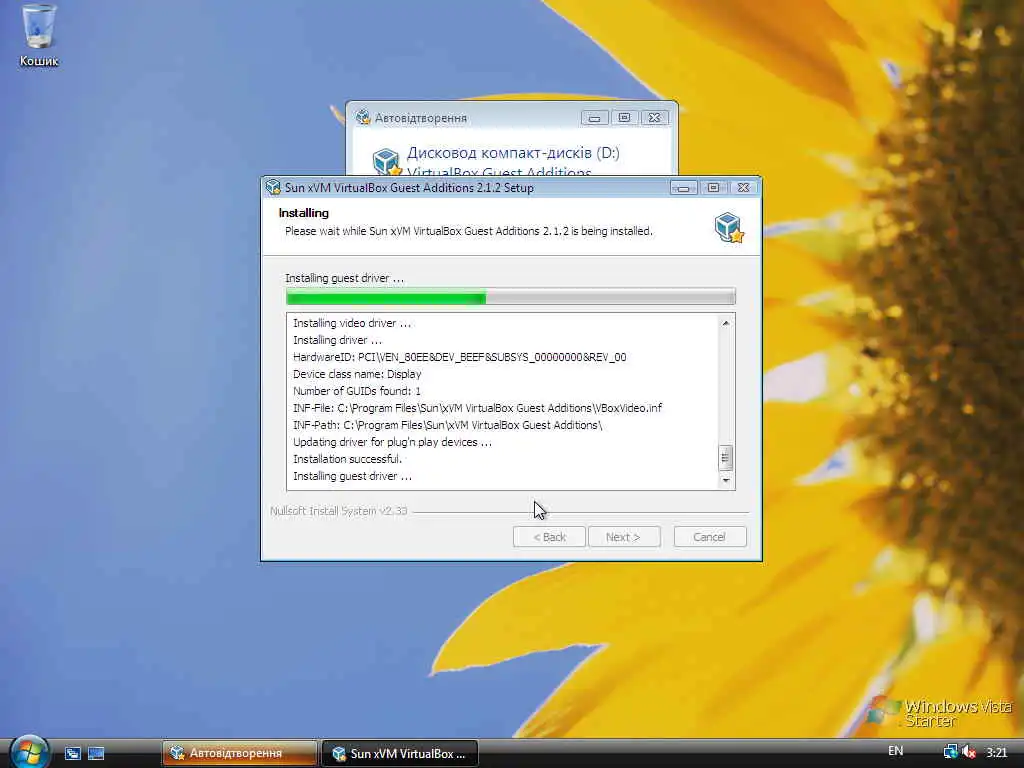Image resolution: width=1024 pixels, height=768 pixels.
Task: Click the AutoPlay window title icon
Action: point(362,118)
